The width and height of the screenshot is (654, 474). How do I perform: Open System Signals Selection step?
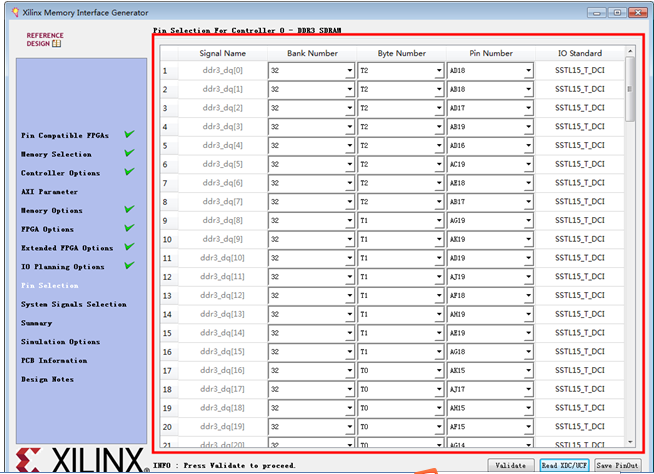74,305
